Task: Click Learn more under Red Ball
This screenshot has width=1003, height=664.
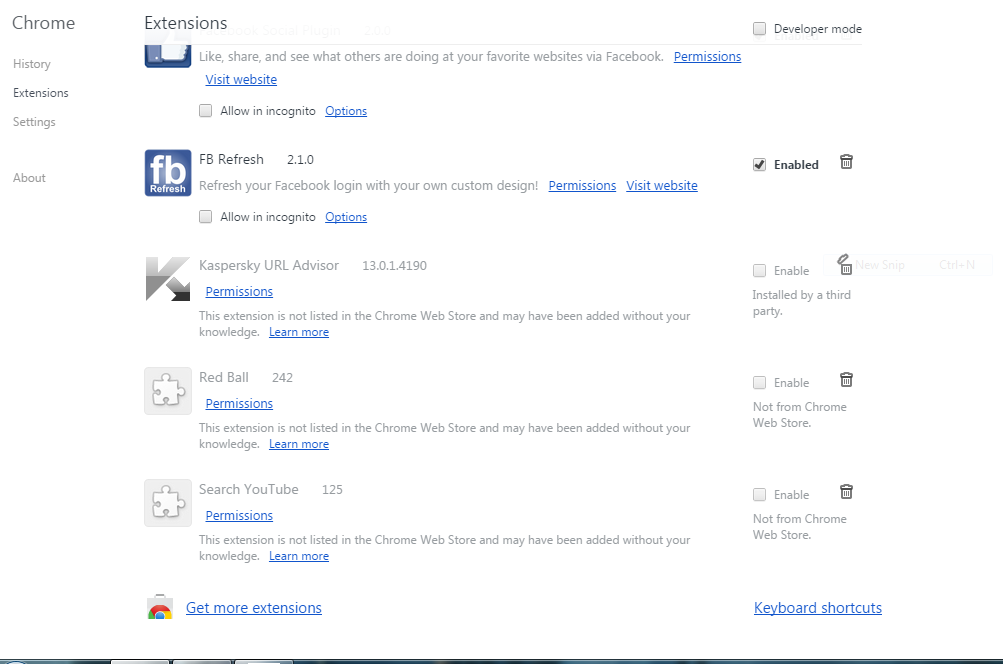Action: [299, 444]
